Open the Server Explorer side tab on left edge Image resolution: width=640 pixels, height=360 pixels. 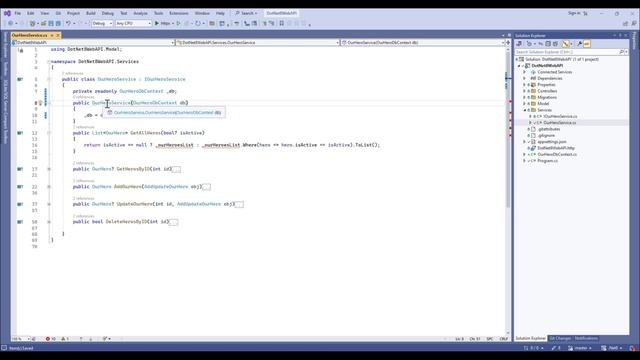5,46
